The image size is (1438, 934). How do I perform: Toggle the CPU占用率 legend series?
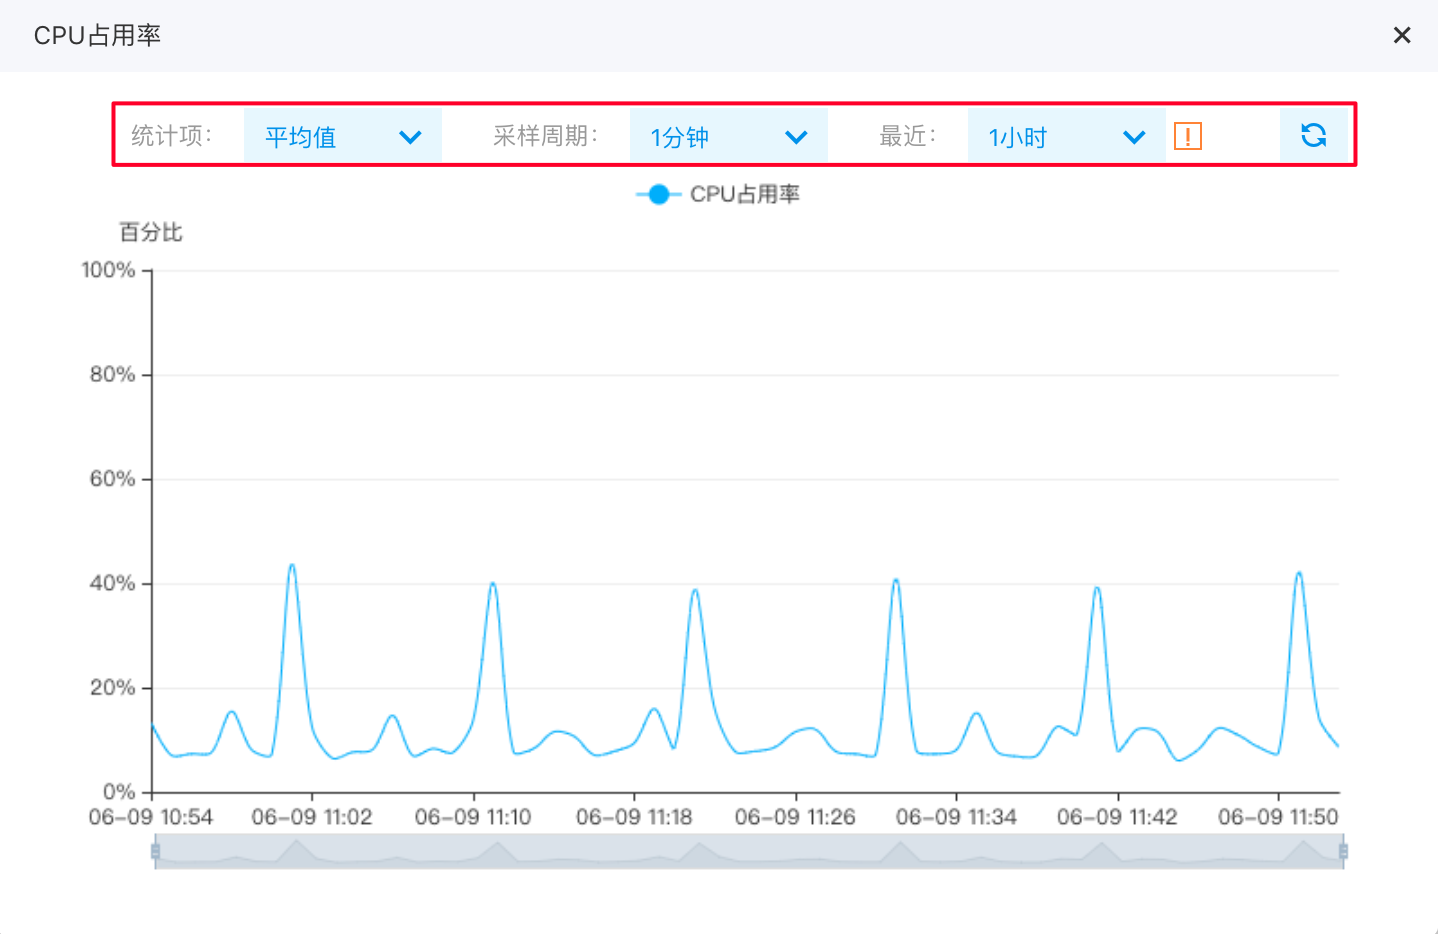click(x=718, y=194)
